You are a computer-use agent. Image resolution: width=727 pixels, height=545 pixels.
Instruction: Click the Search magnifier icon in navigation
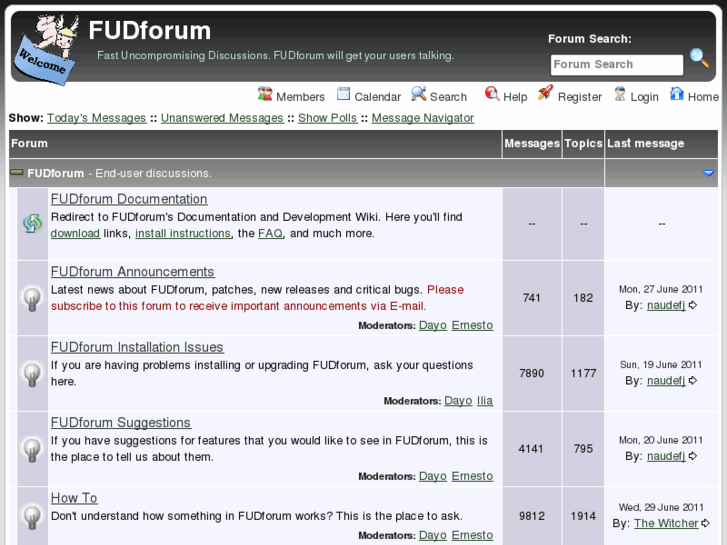pos(418,94)
